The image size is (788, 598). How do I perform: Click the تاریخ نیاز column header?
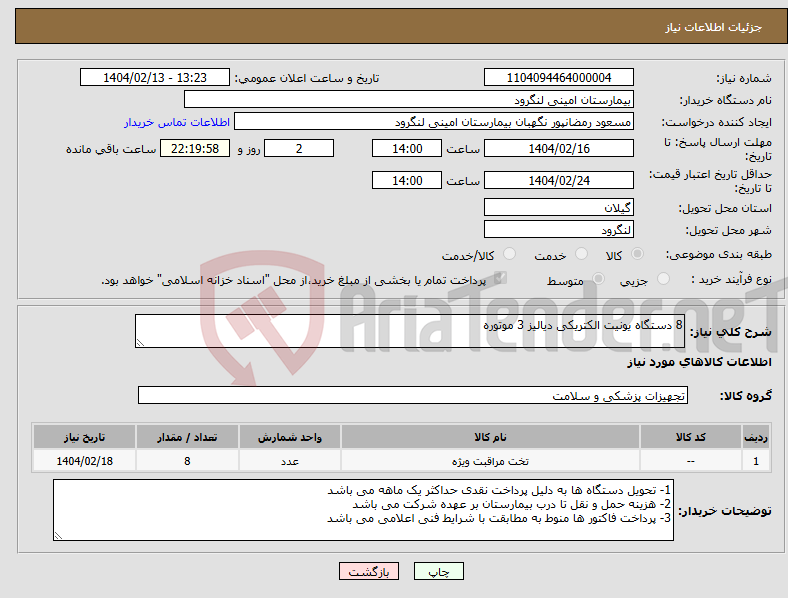84,437
